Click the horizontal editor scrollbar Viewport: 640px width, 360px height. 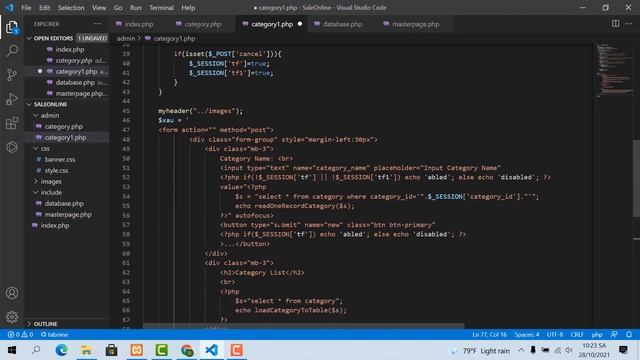304,326
